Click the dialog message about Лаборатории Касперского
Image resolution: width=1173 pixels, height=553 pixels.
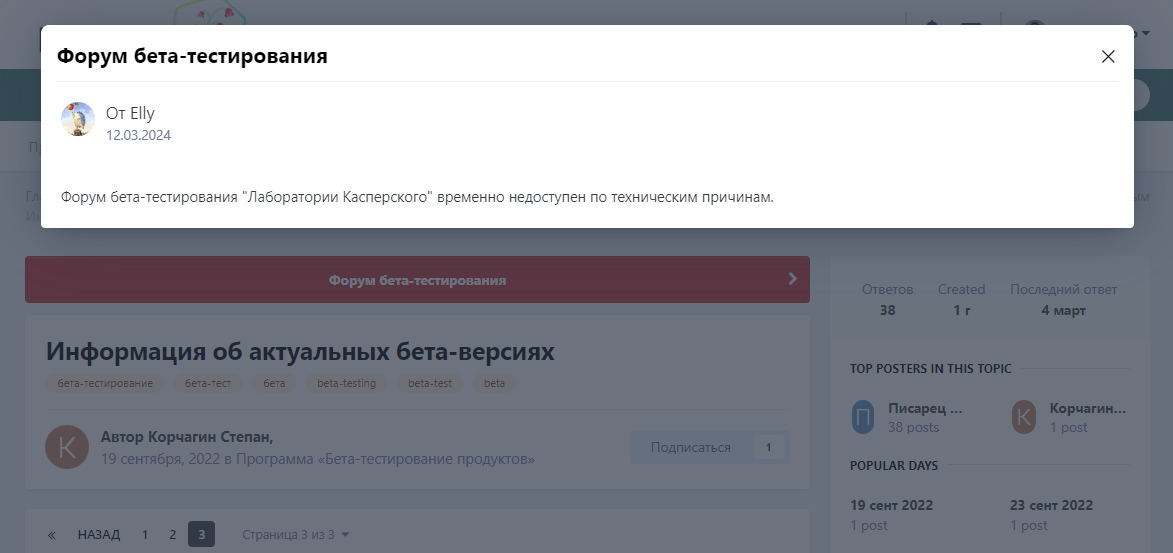click(417, 198)
